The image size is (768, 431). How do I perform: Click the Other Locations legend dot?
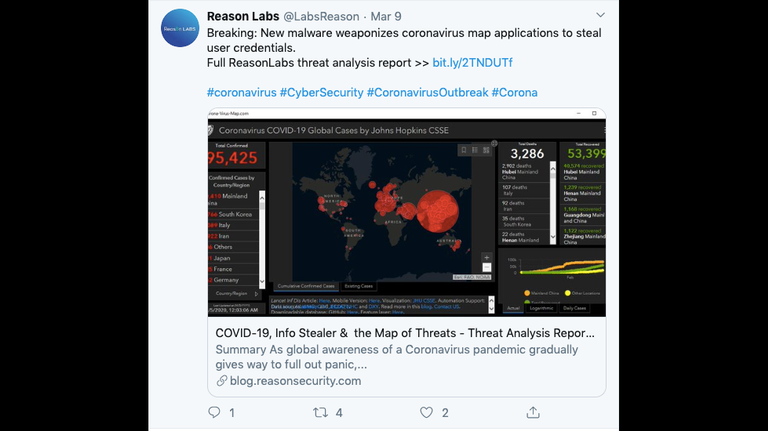568,293
